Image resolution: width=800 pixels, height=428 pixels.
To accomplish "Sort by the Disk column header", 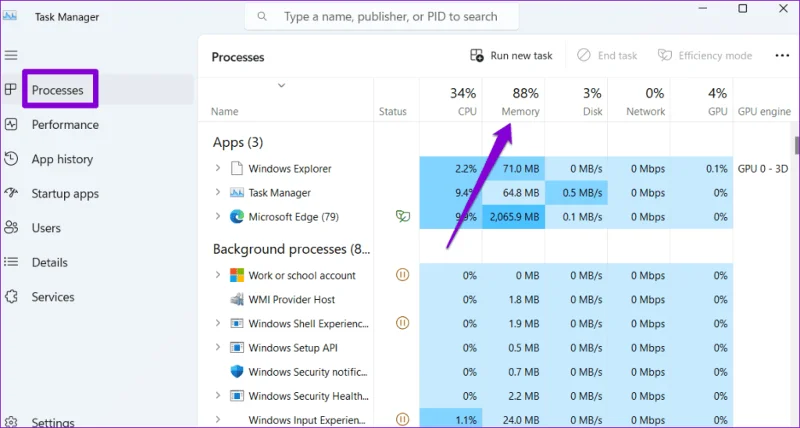I will pos(577,101).
